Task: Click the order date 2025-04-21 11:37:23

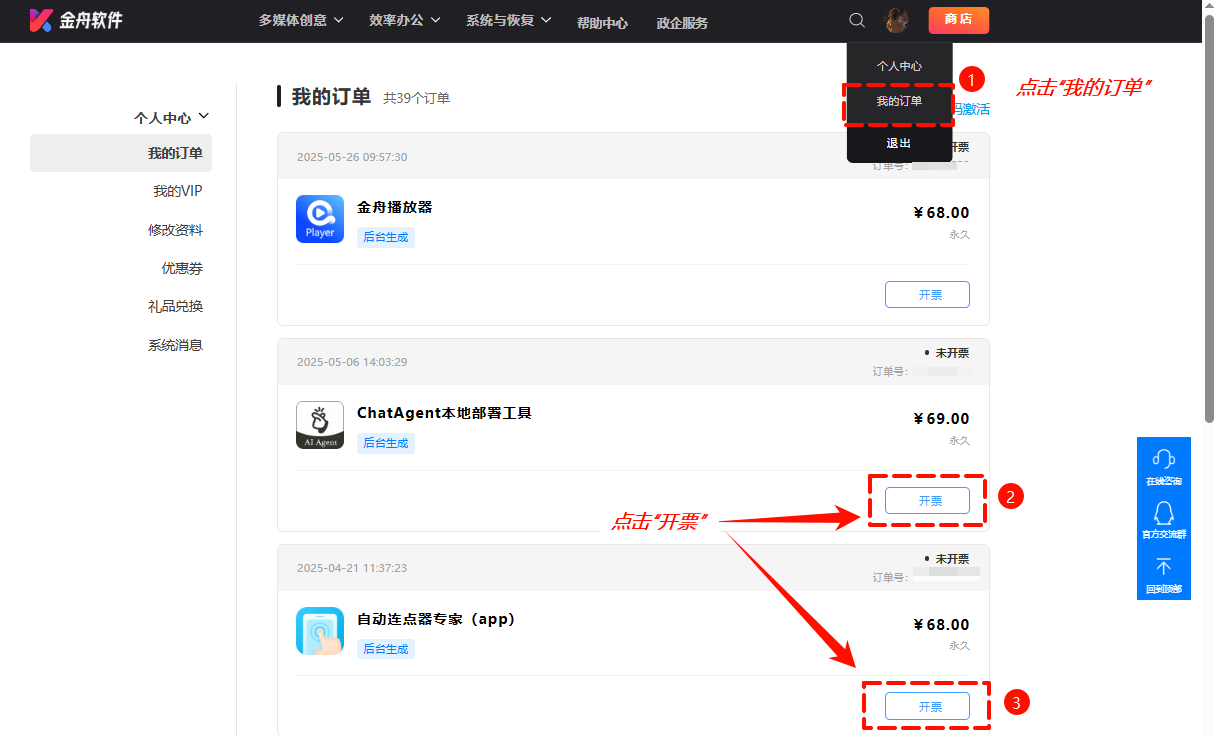Action: coord(352,568)
